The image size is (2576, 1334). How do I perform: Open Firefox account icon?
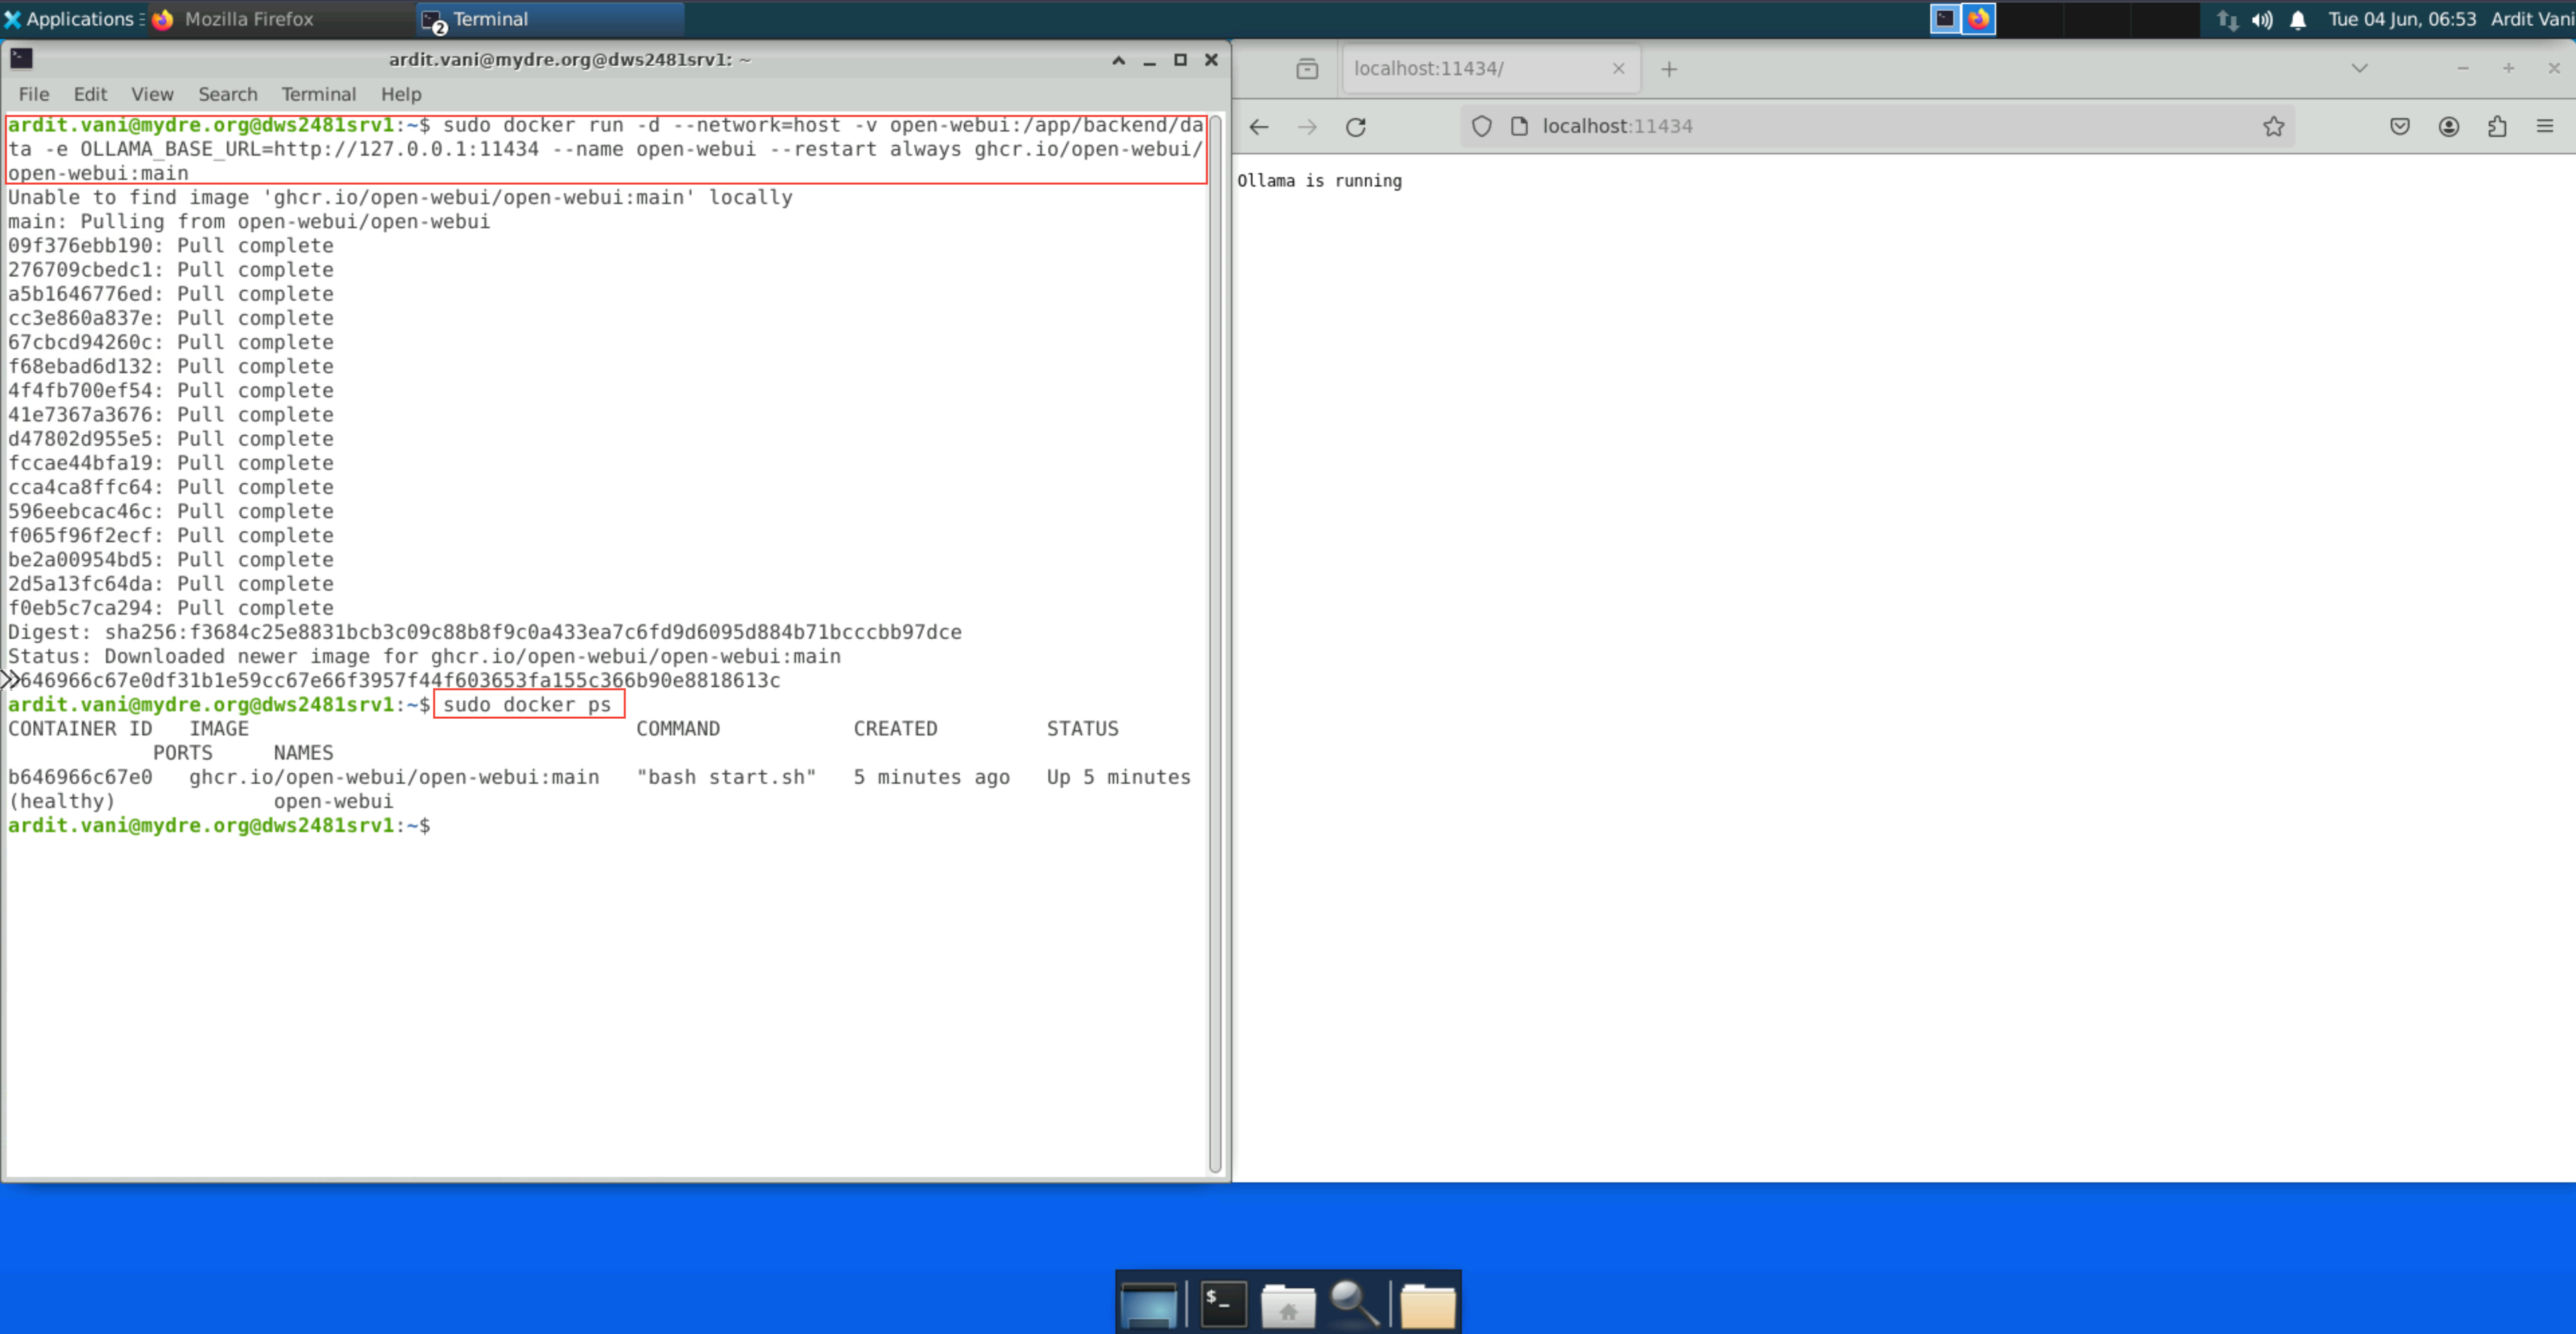click(2448, 126)
